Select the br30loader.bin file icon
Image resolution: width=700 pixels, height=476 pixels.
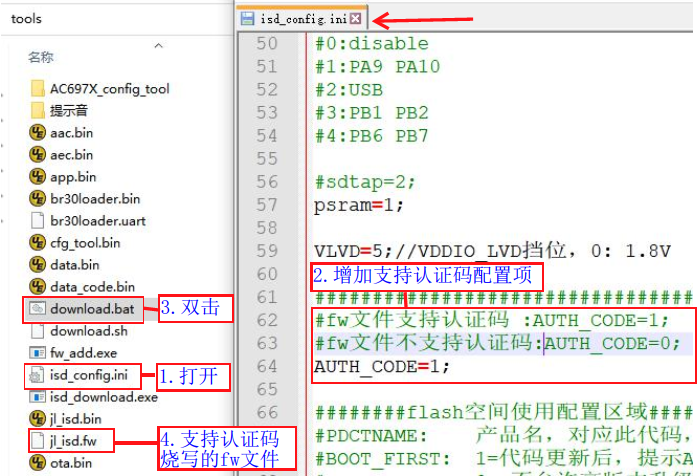[38, 198]
